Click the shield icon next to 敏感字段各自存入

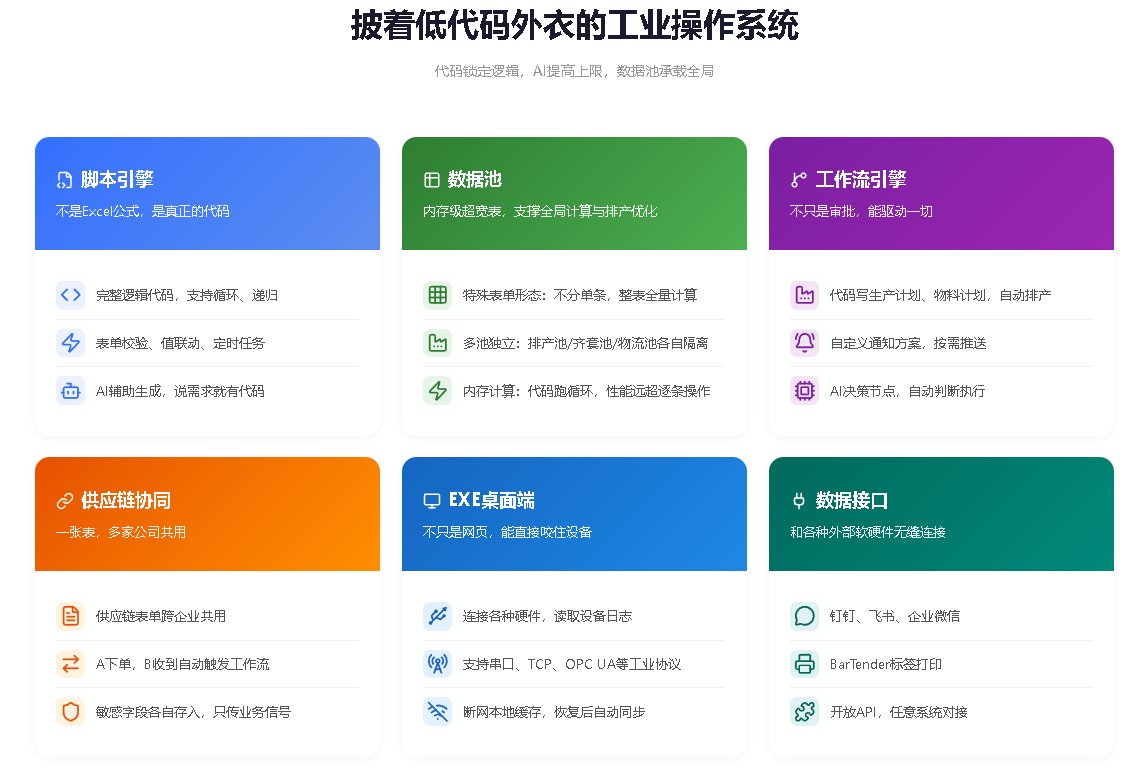pos(71,713)
